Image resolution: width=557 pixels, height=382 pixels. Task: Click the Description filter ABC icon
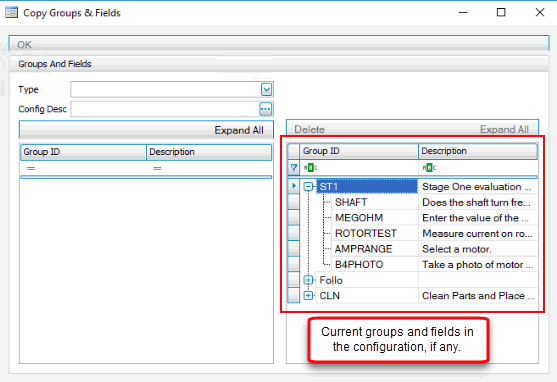coord(429,167)
